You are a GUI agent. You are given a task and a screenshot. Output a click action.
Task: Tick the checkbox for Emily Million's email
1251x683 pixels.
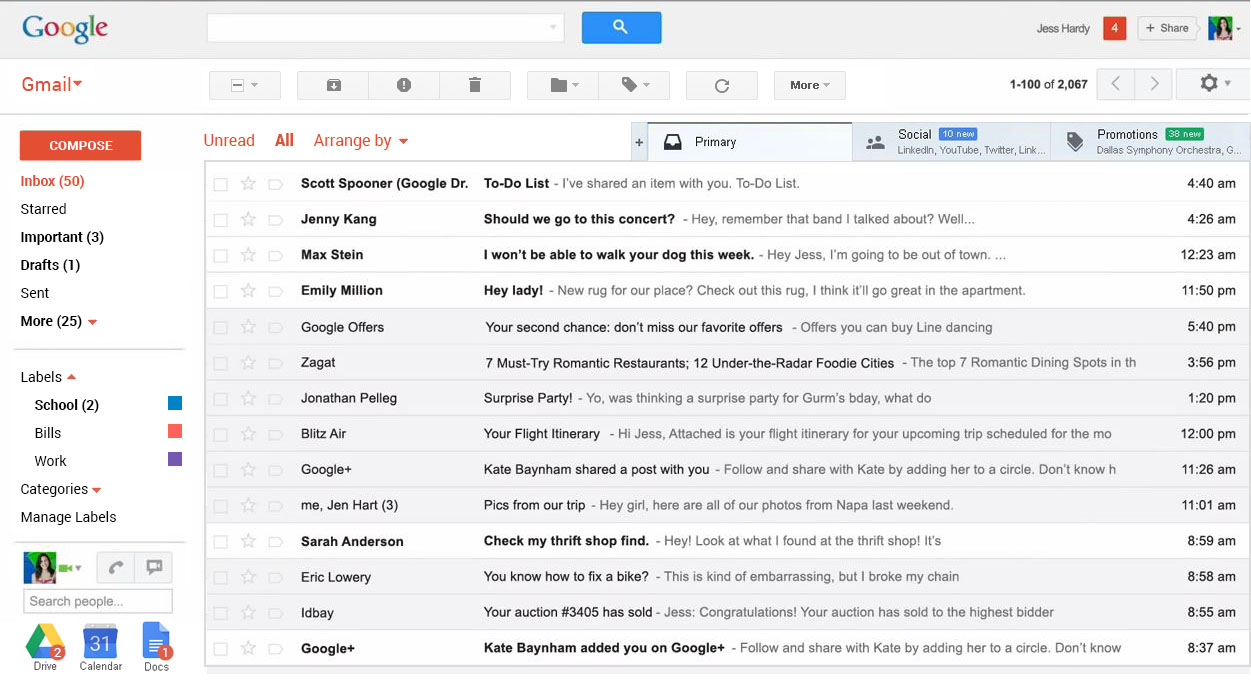220,291
